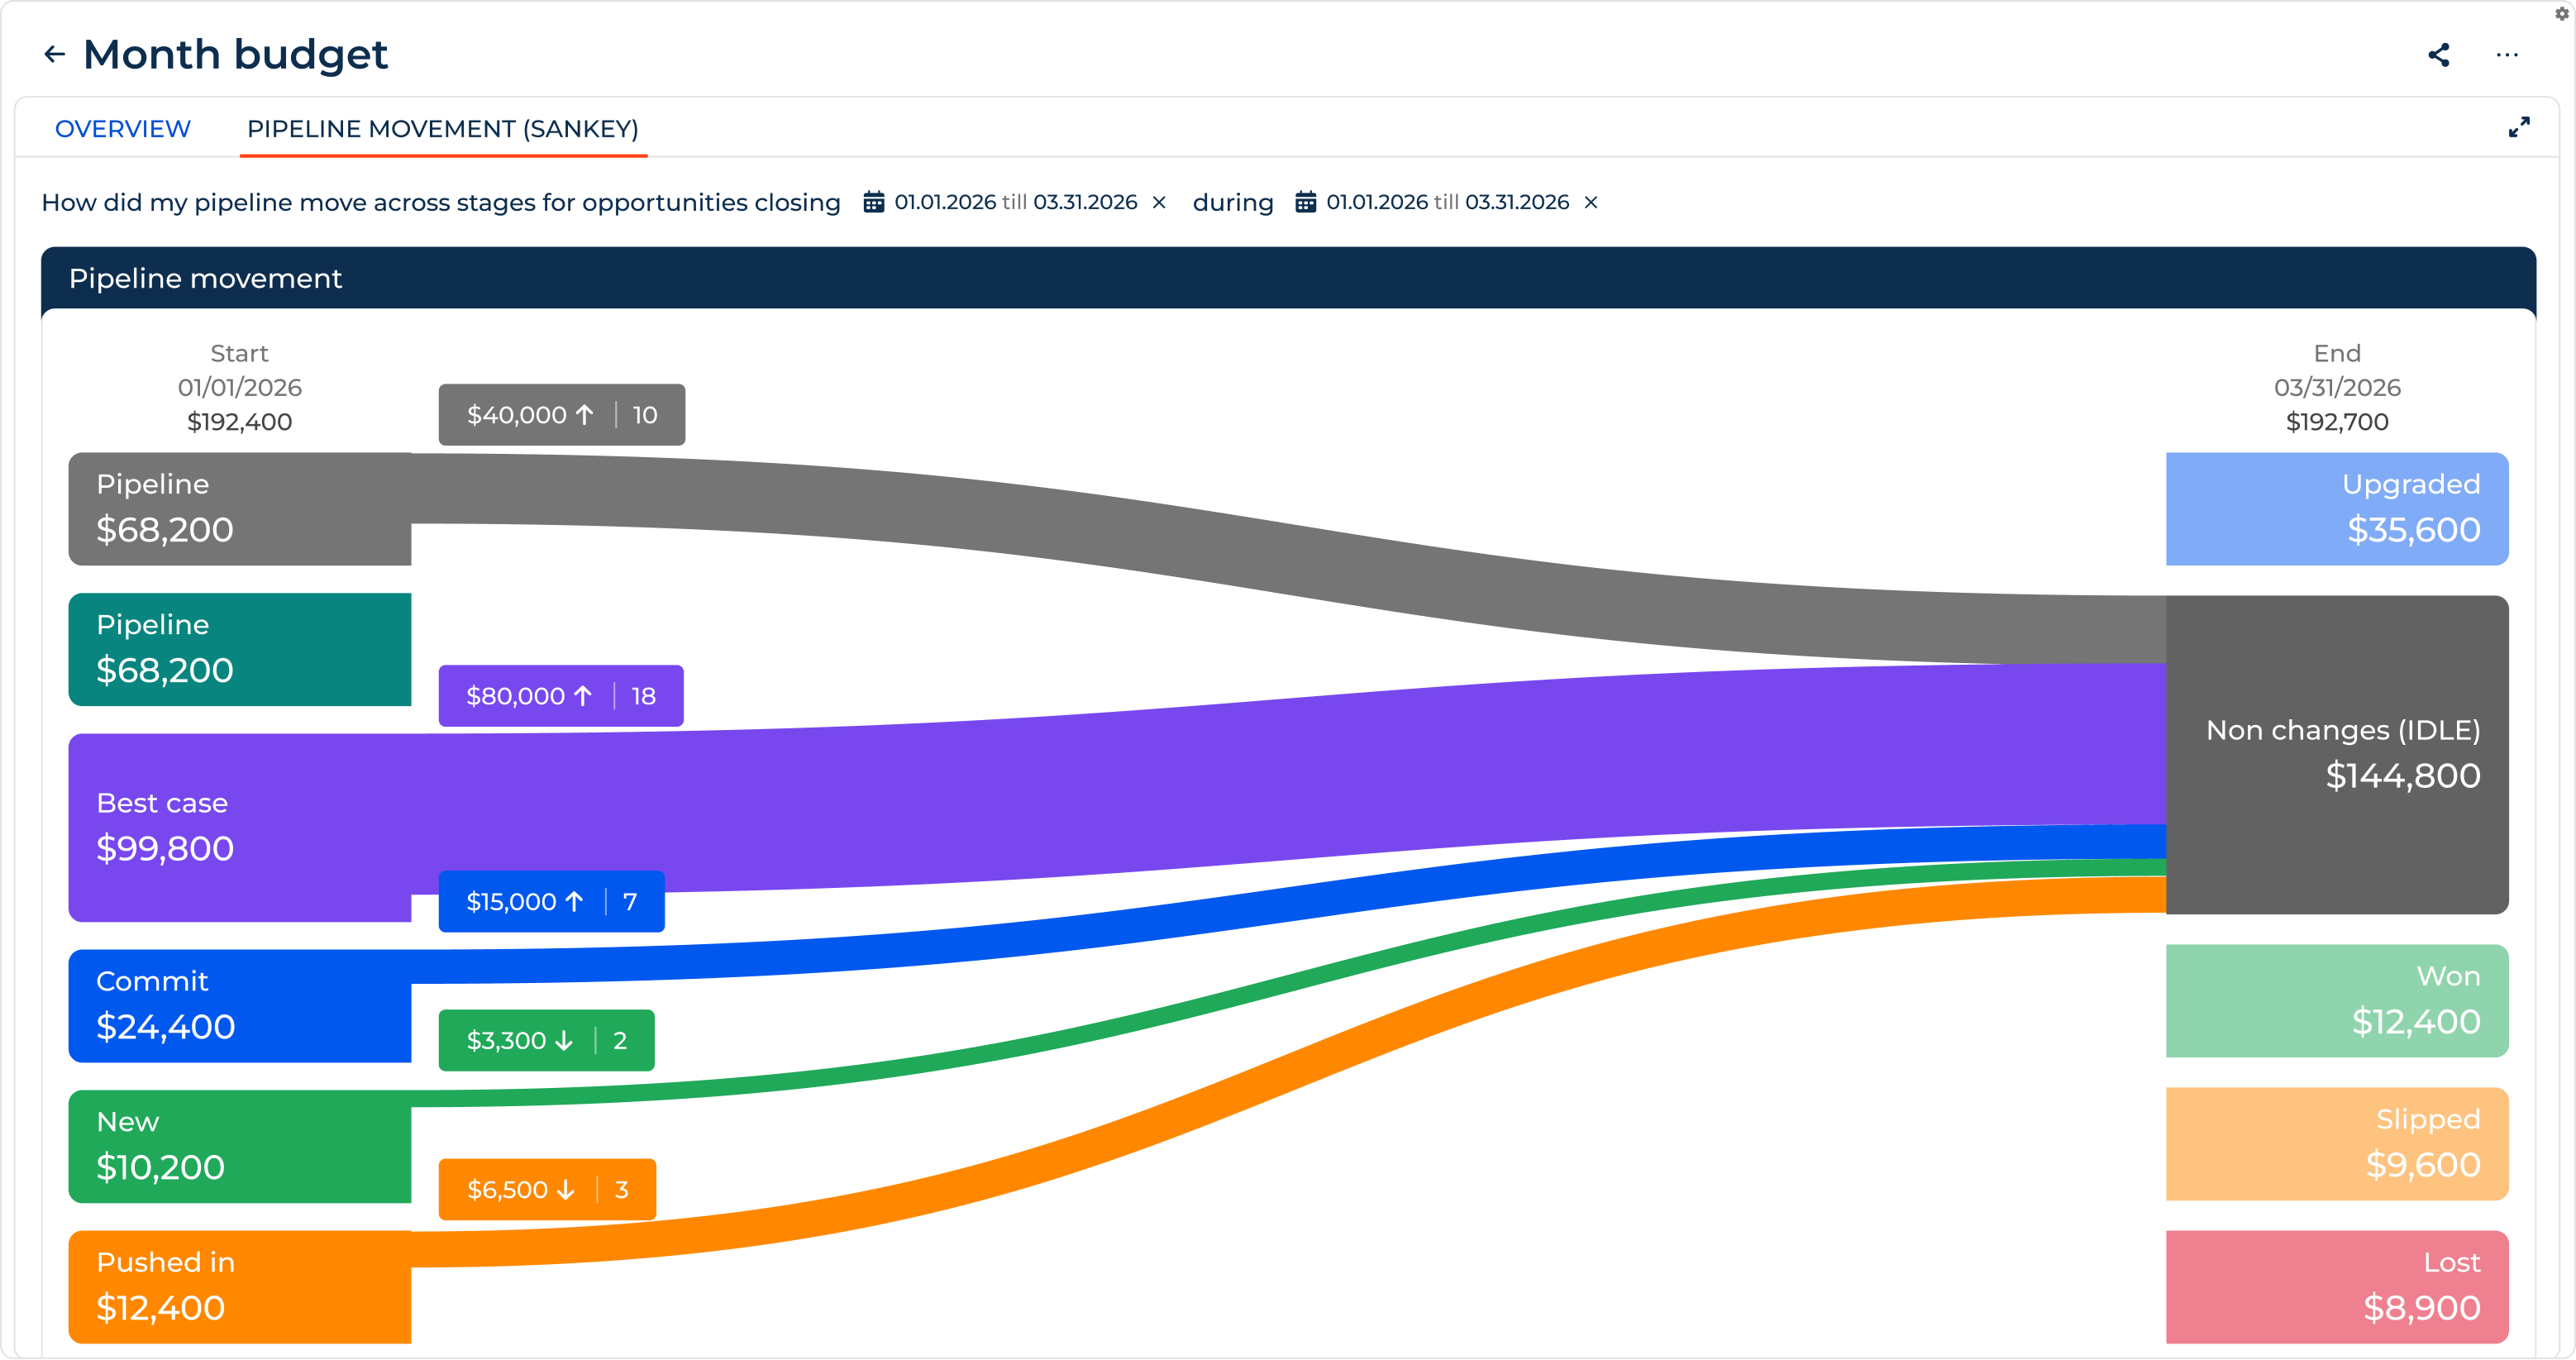Click the End date 03/31/2026 label

(2337, 388)
